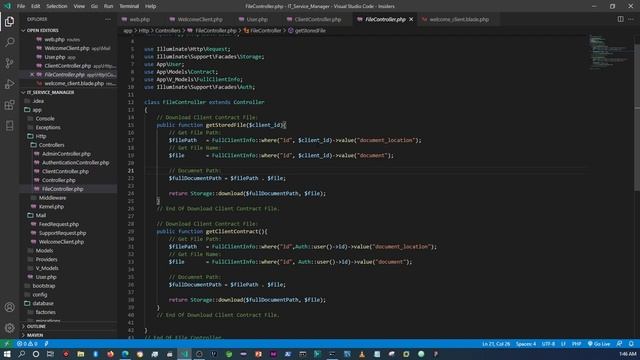Screen dimensions: 640x360
Task: Click the remote window status bar icon
Action: pyautogui.click(x=7, y=344)
